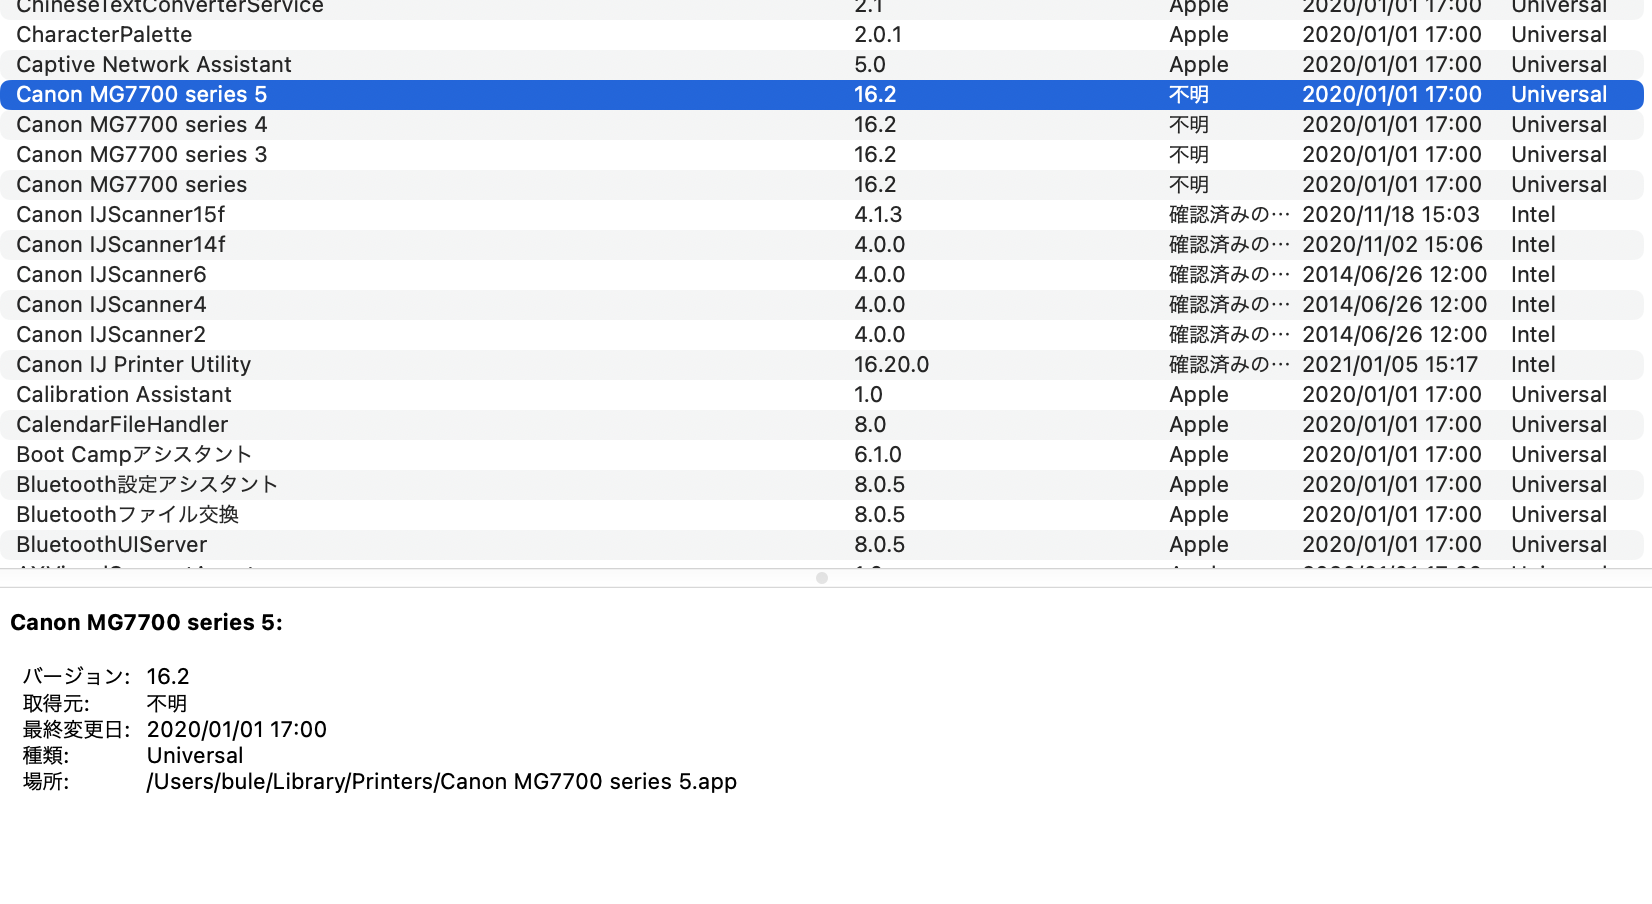
Task: Select the 'Canon MG7700 series 4' row
Action: pos(822,125)
